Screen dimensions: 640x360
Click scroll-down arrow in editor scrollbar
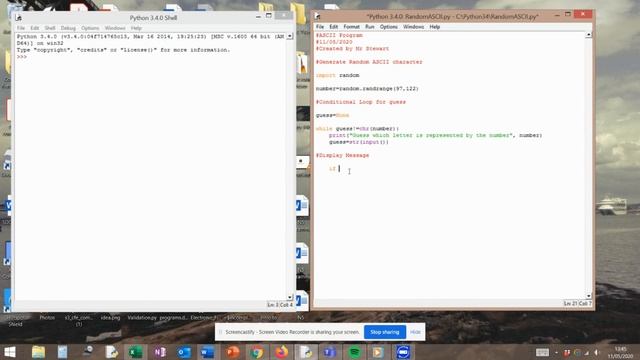pyautogui.click(x=589, y=296)
